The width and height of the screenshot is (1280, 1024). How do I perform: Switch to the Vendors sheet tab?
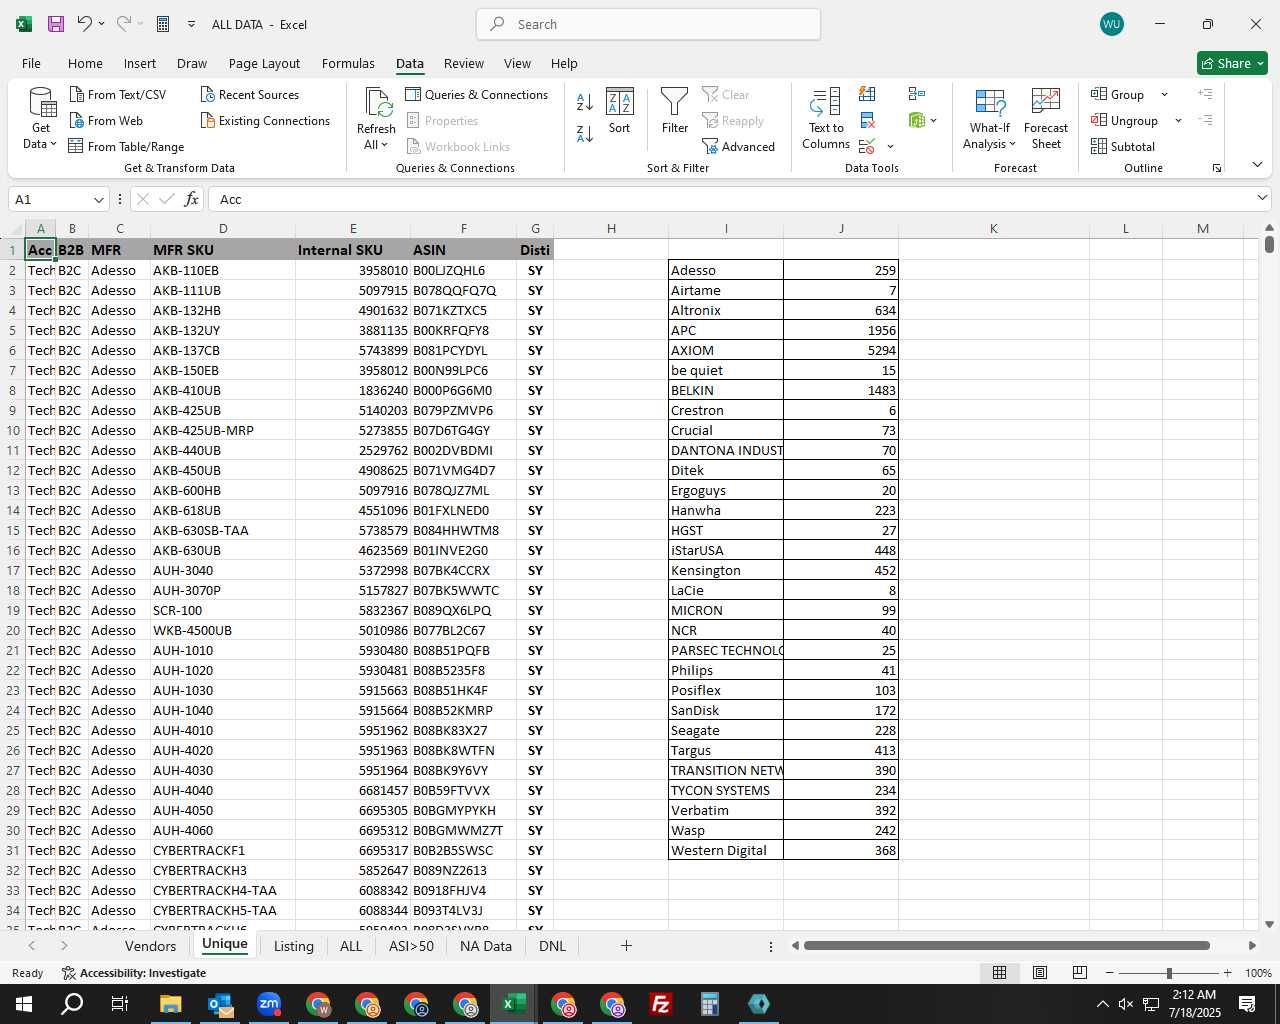150,945
